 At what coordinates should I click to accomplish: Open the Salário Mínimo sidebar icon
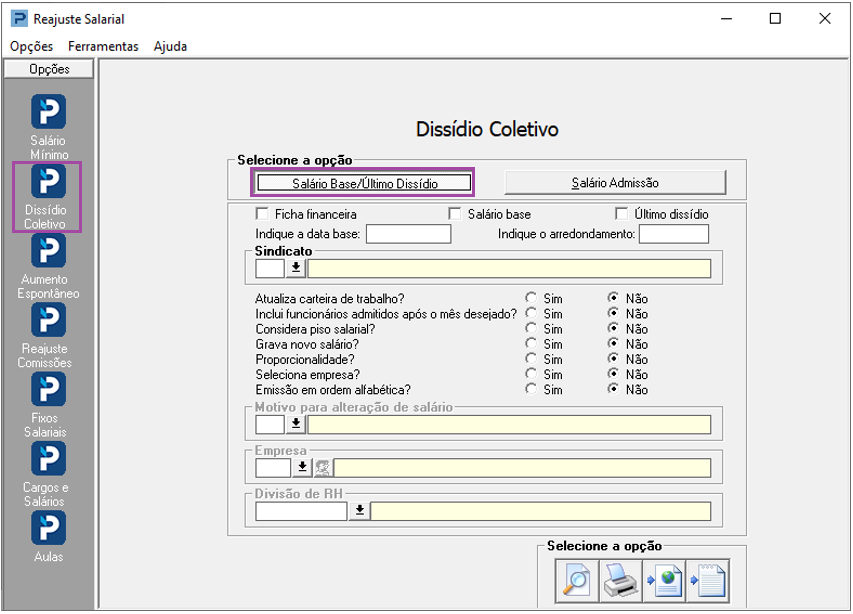coord(48,111)
